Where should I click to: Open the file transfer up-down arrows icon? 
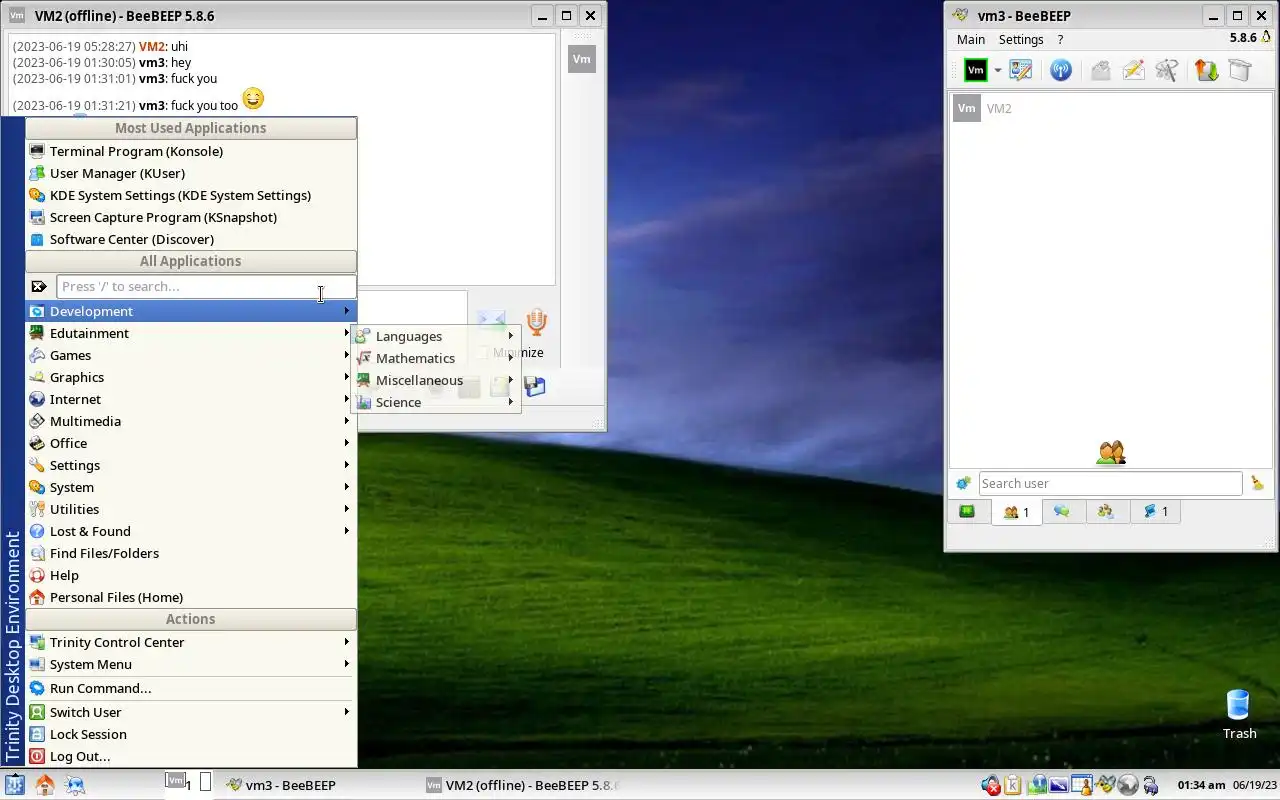coord(1206,70)
